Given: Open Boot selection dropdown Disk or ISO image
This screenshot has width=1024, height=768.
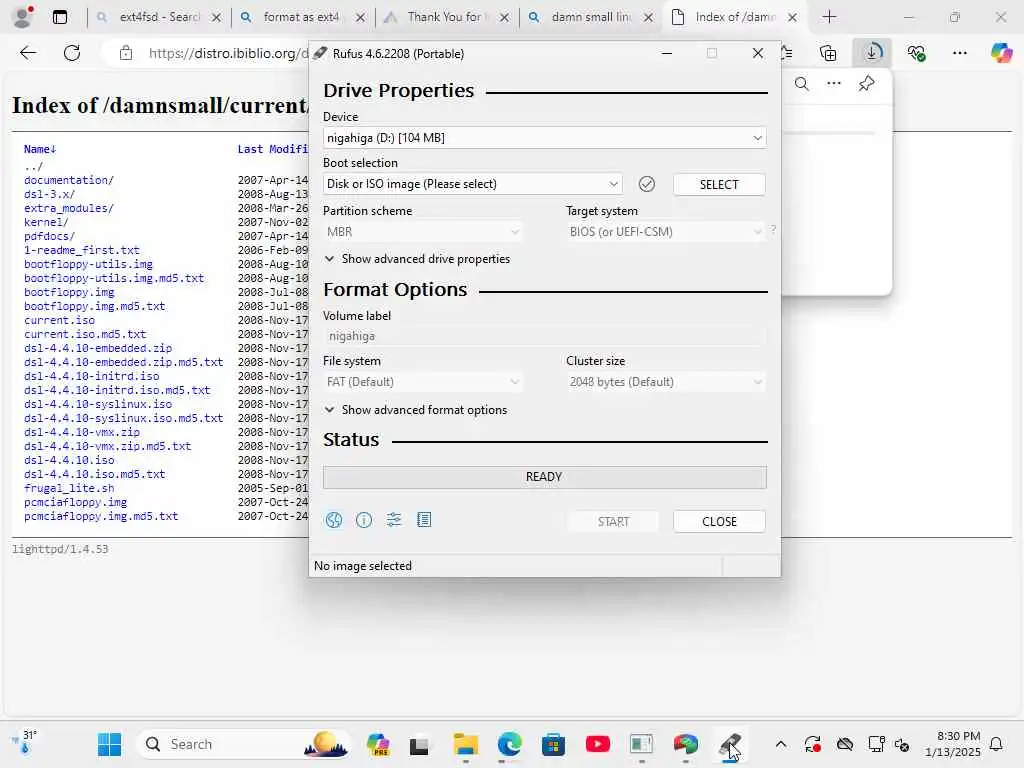Looking at the screenshot, I should 473,184.
